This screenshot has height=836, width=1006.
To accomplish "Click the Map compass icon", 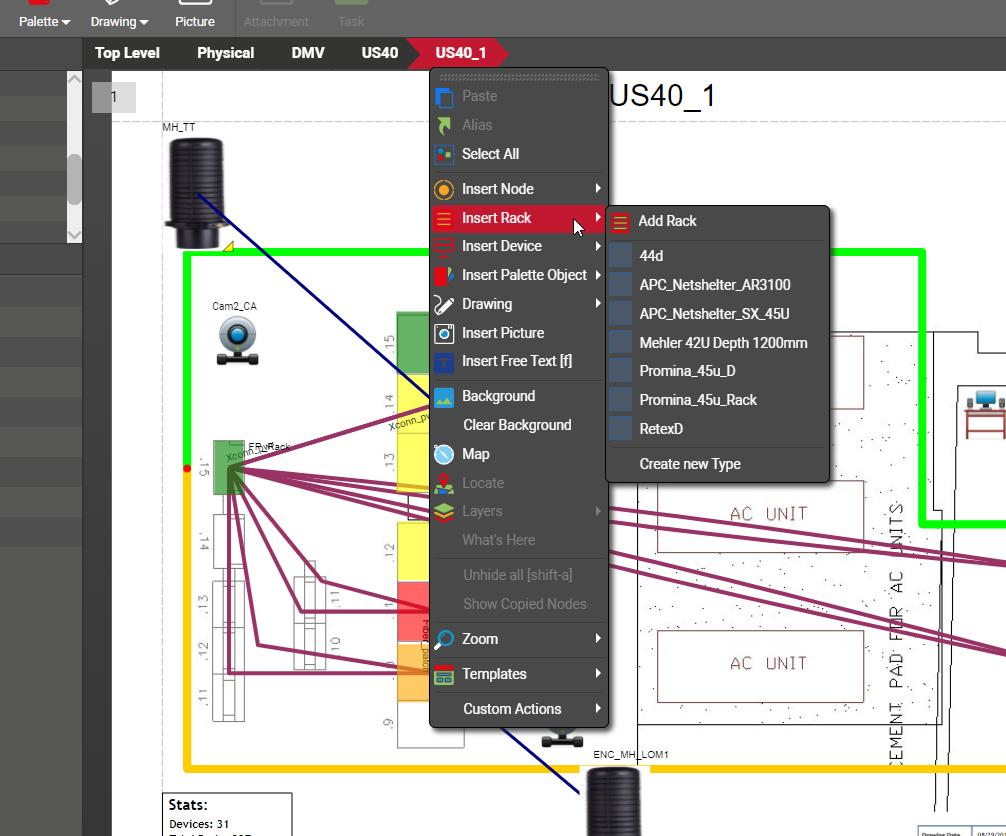I will tap(445, 454).
